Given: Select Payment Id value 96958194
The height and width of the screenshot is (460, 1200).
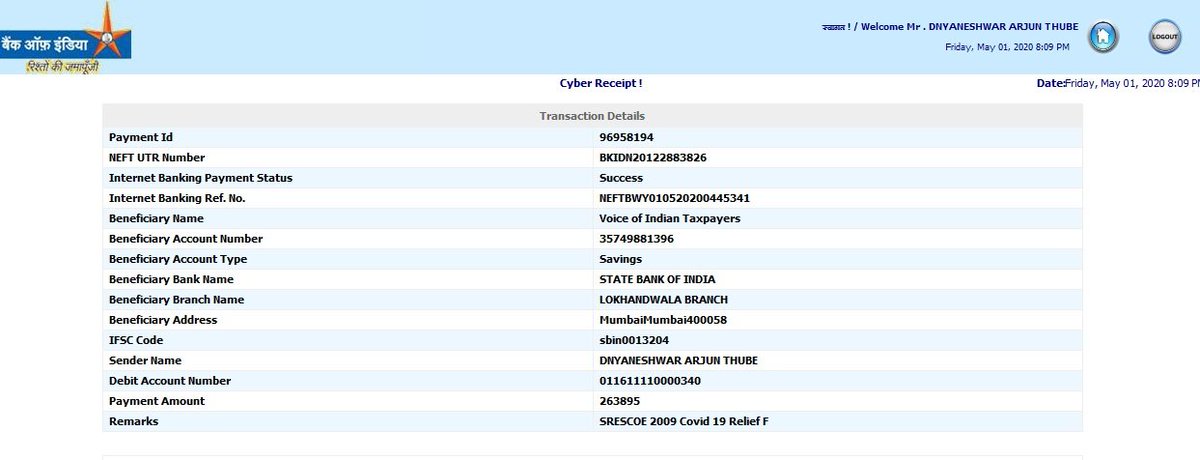Looking at the screenshot, I should click(626, 137).
